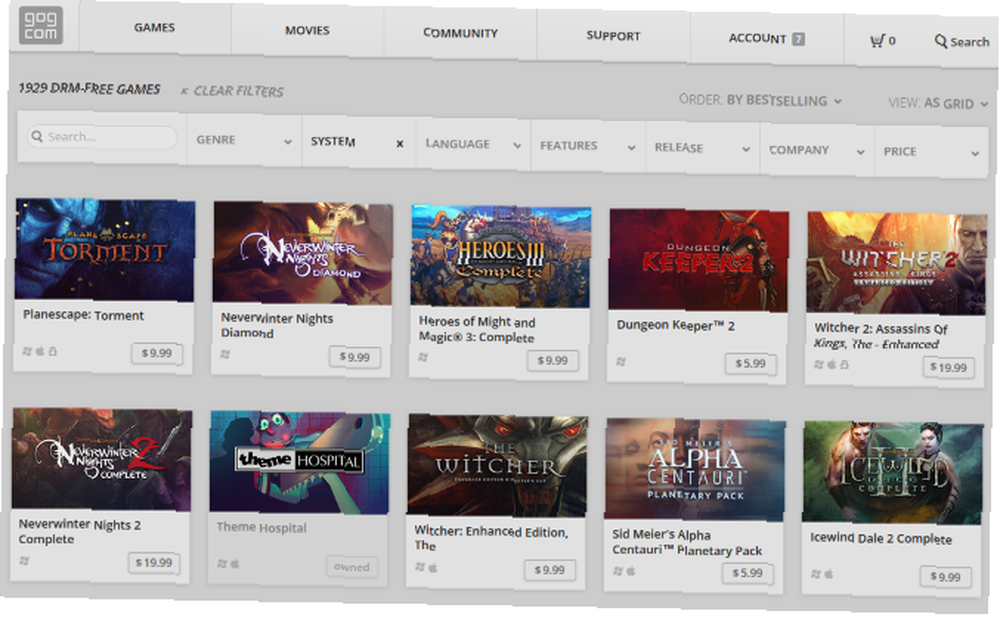Focus the games Search input field
The width and height of the screenshot is (1000, 617).
coord(102,137)
